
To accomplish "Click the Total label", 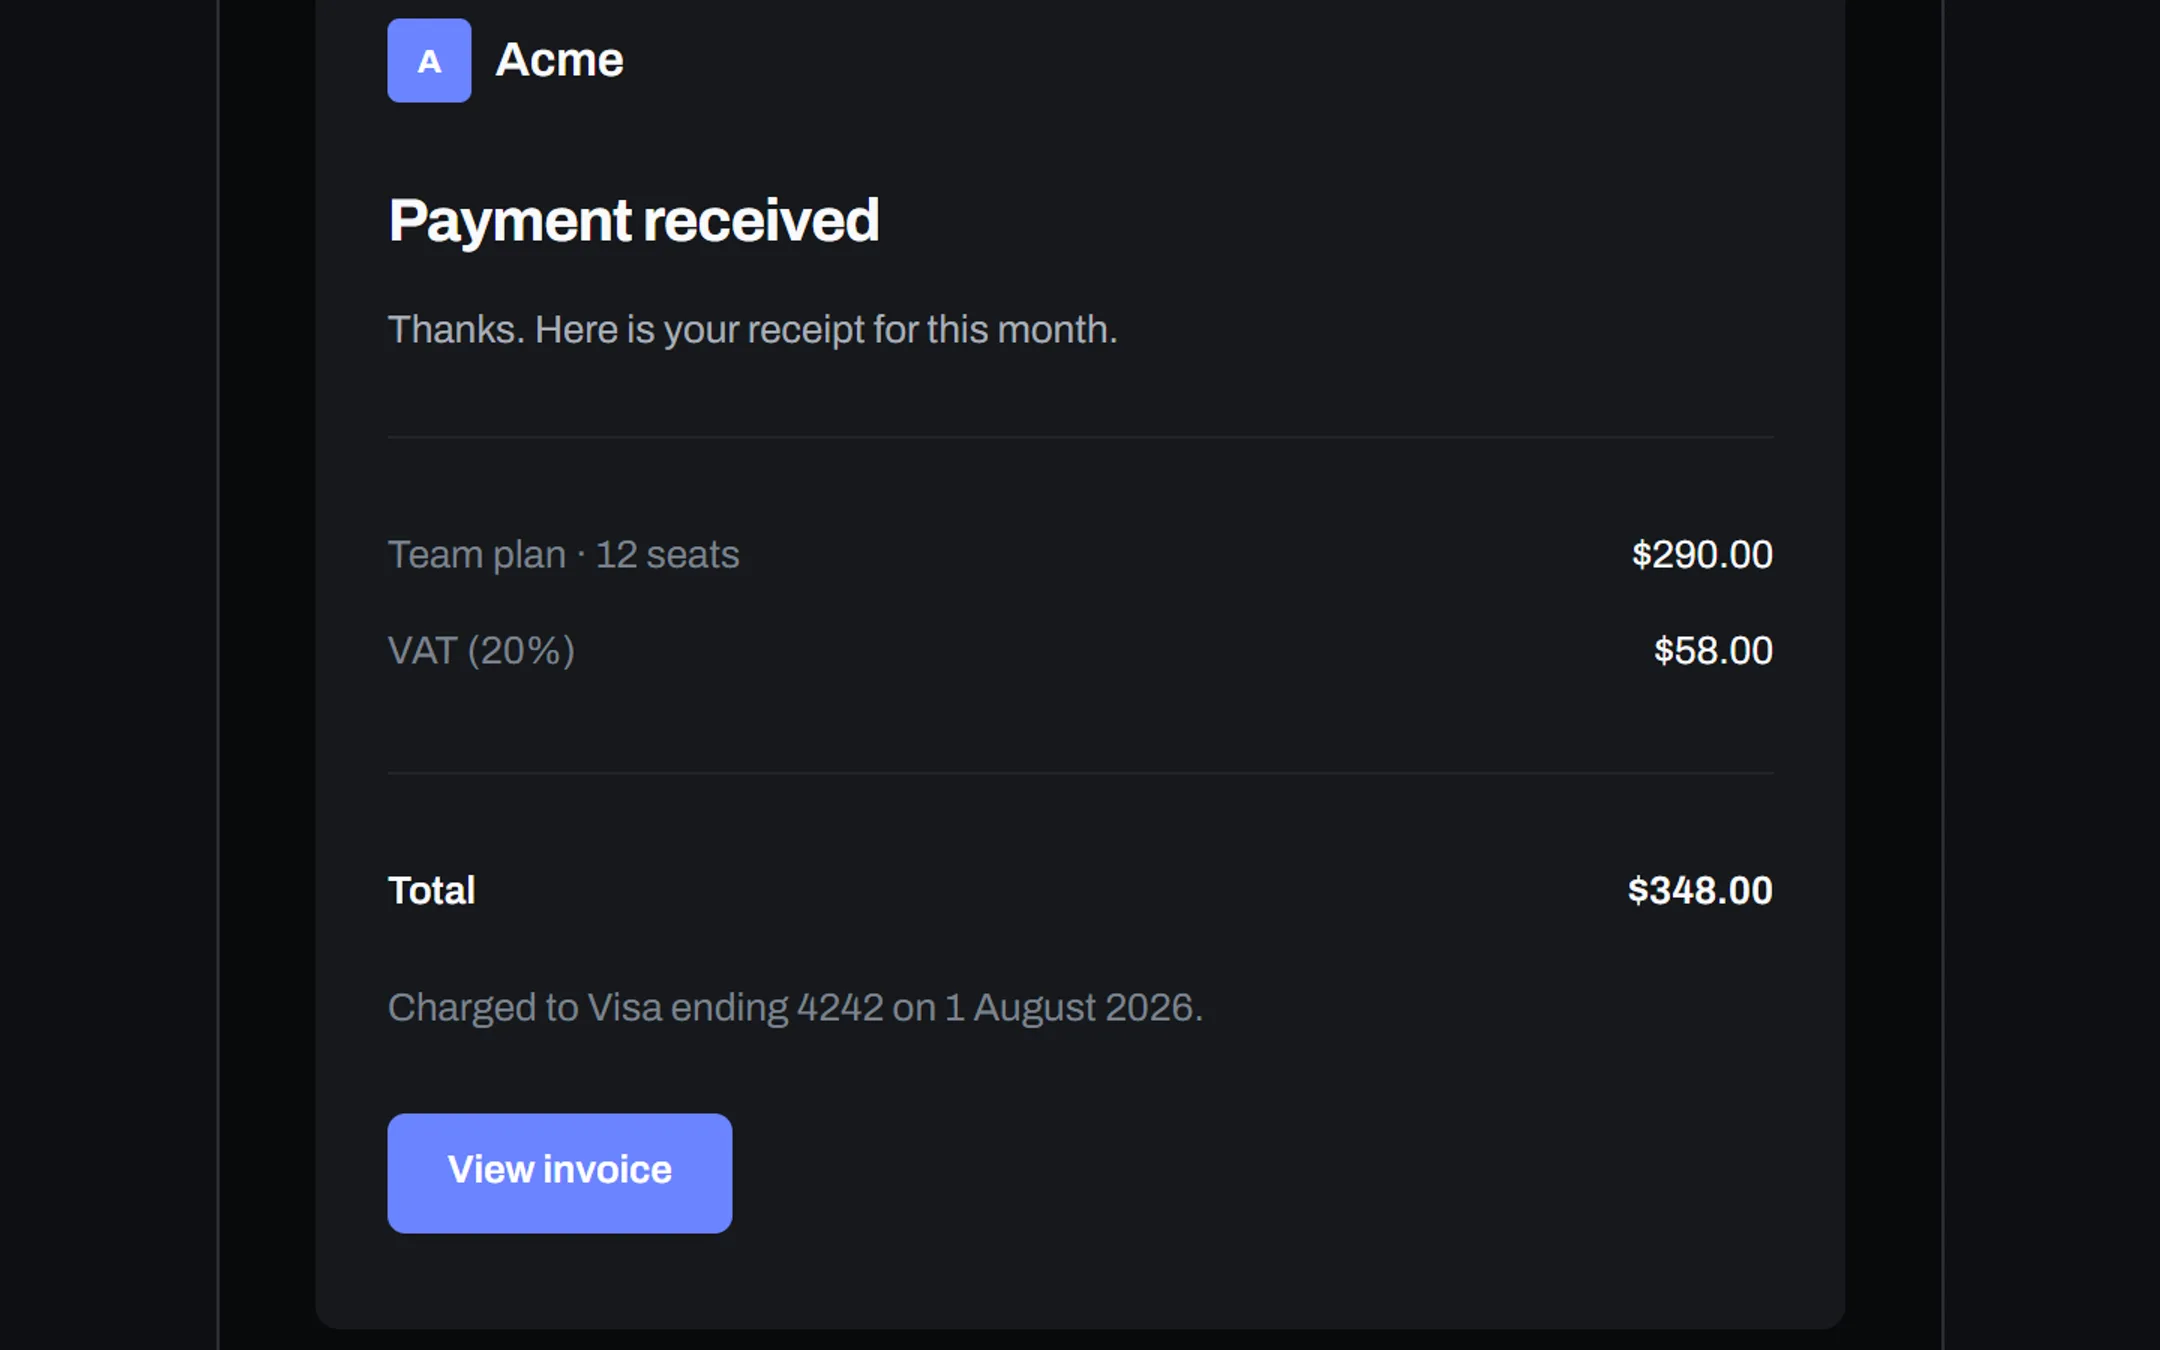I will coord(431,890).
